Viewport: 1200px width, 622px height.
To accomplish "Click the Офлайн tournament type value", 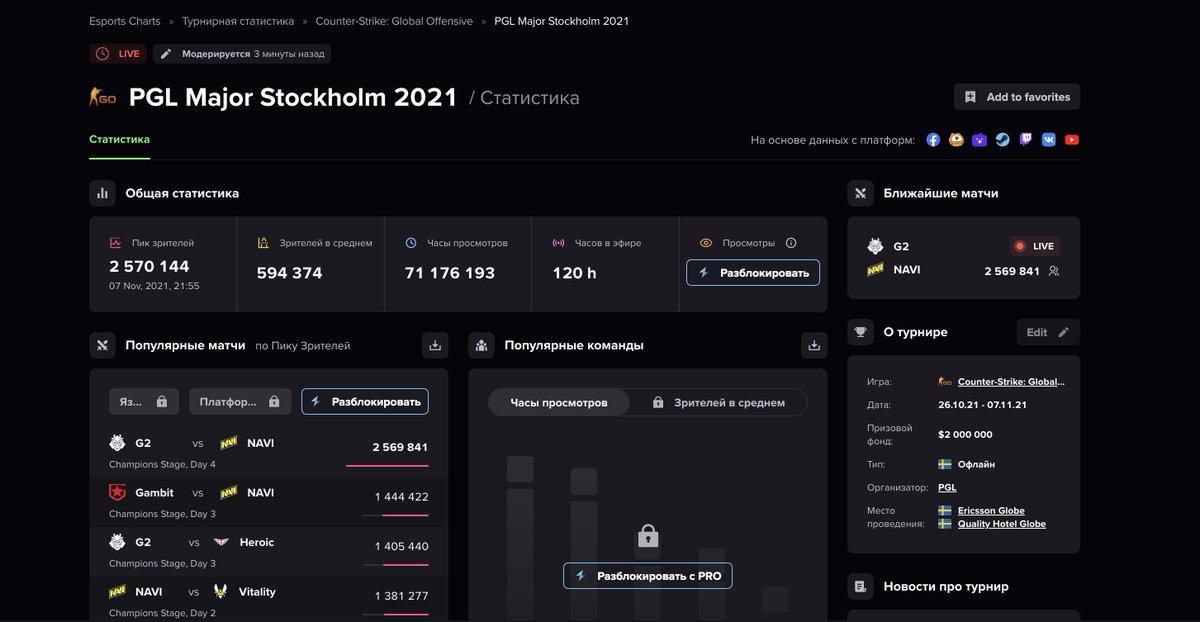I will [x=976, y=464].
